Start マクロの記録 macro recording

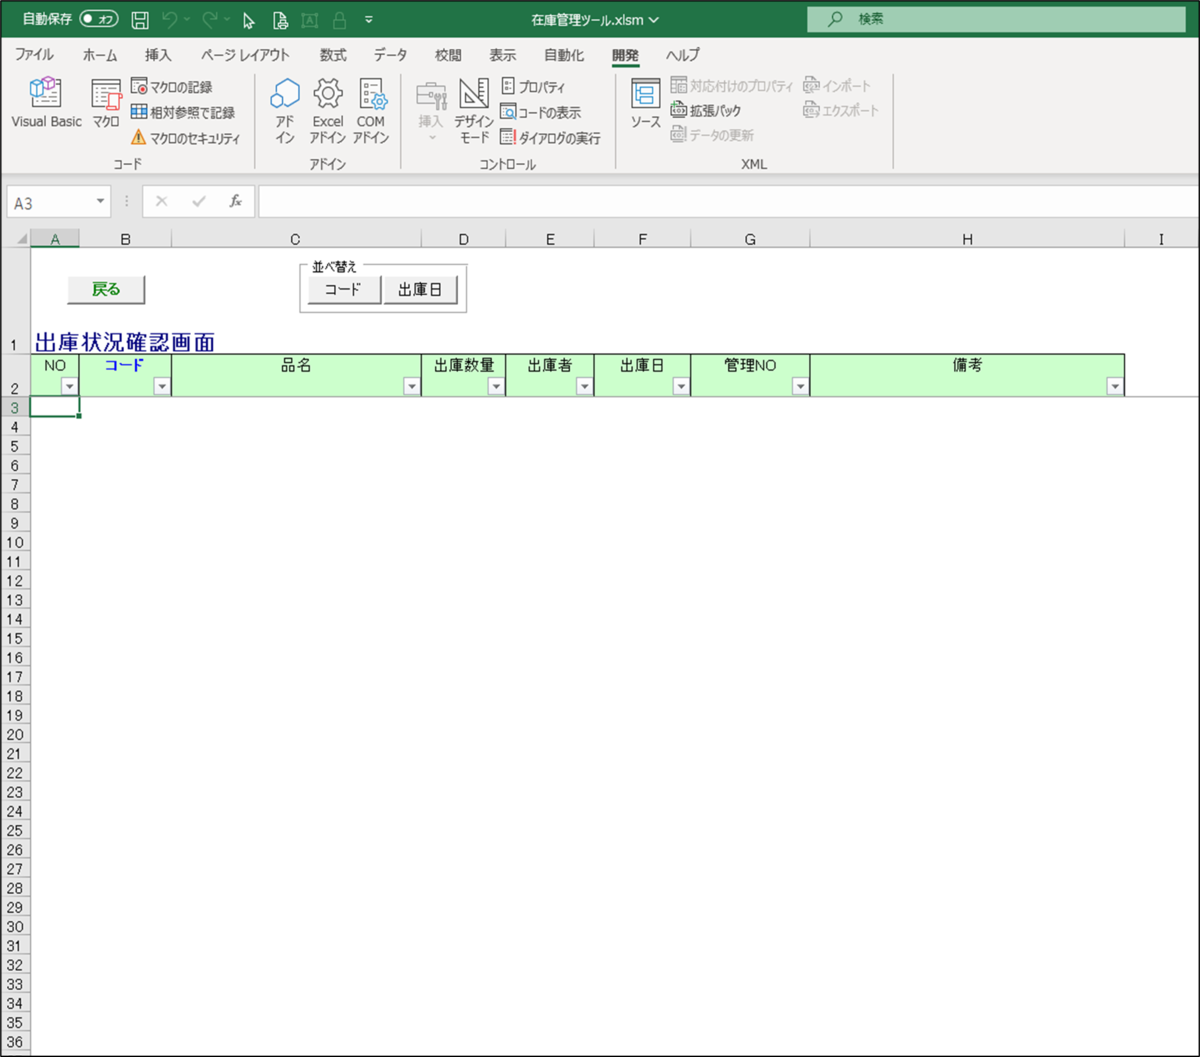pyautogui.click(x=171, y=87)
